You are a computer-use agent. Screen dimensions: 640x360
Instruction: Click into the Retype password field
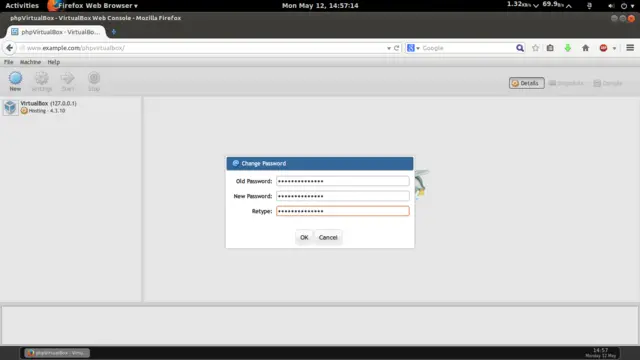342,211
